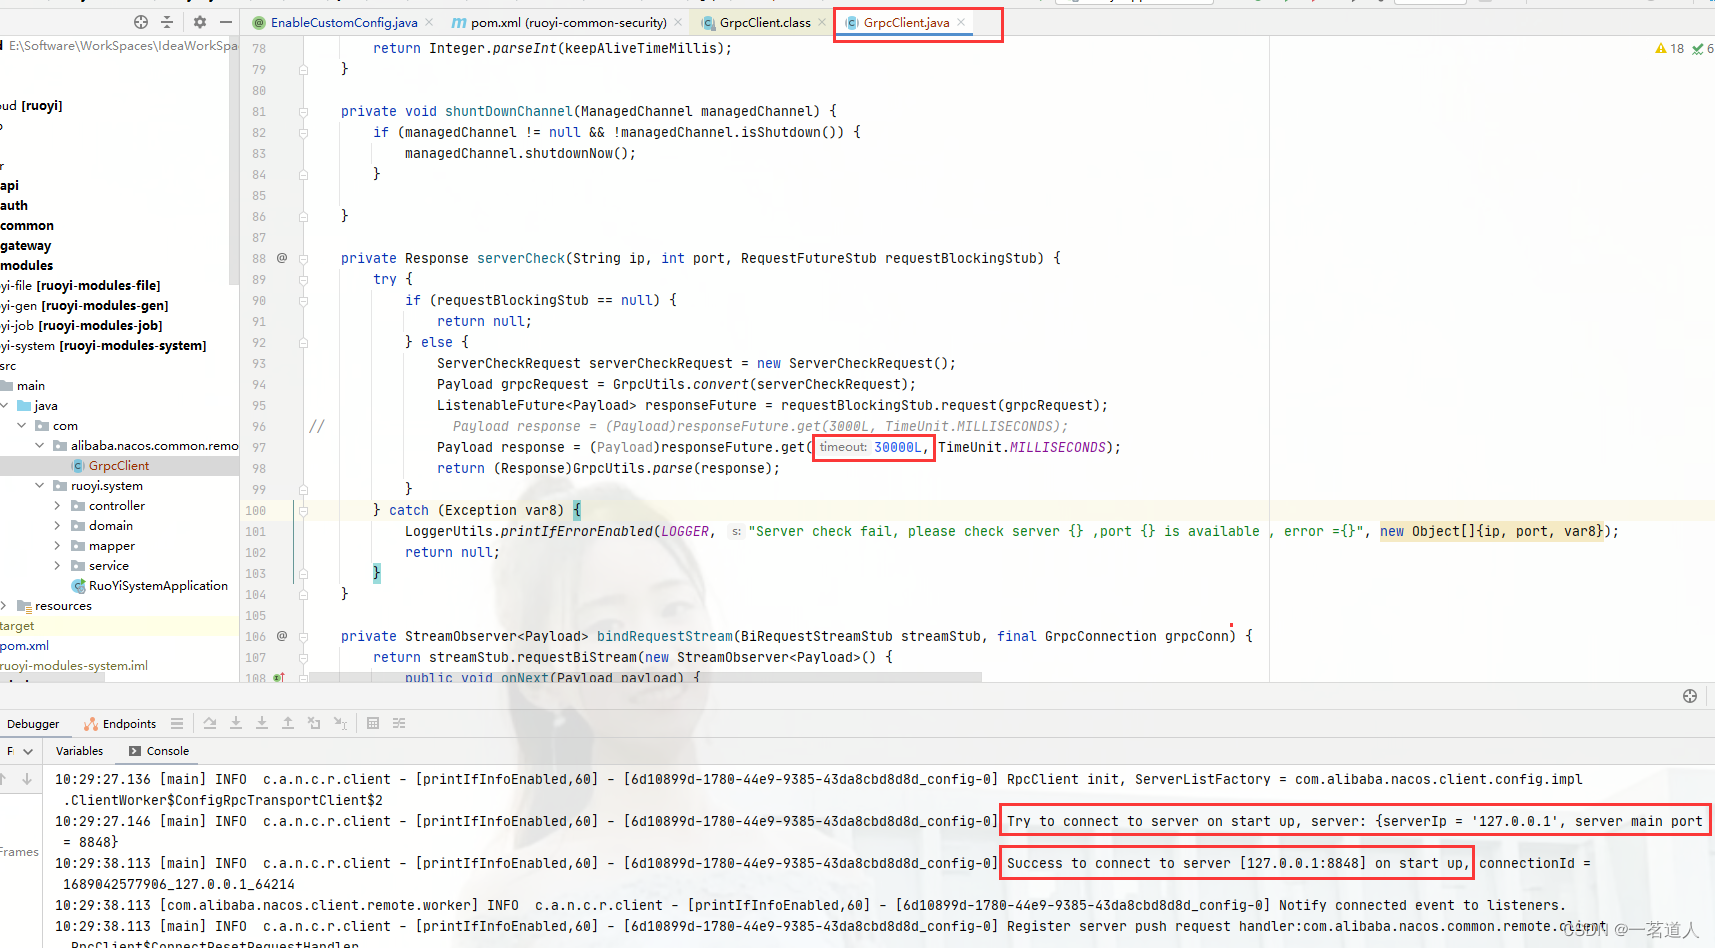The image size is (1715, 948).
Task: Select ruoyi-modules-system.iml file
Action: click(74, 666)
